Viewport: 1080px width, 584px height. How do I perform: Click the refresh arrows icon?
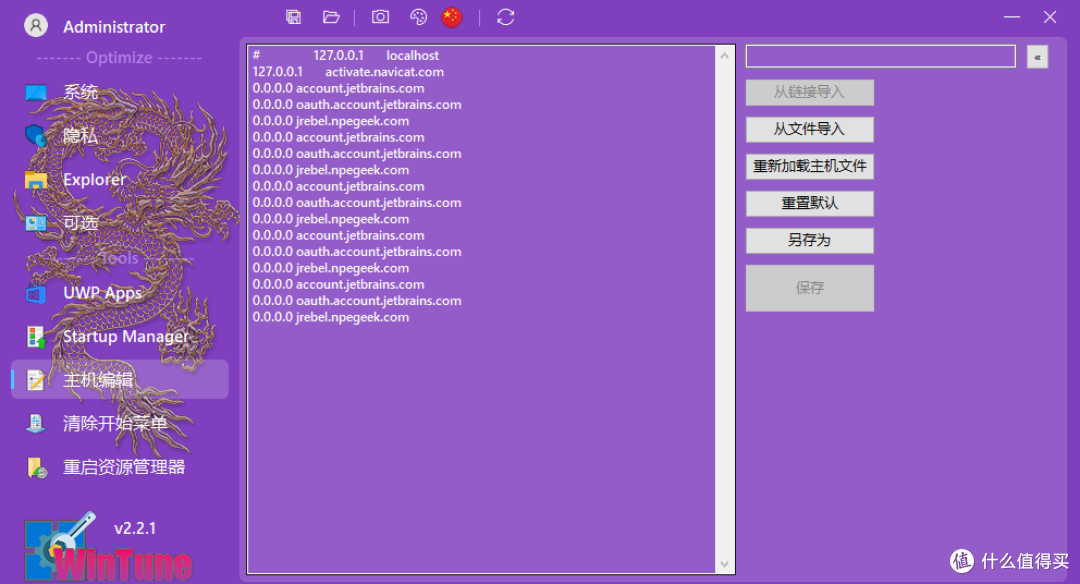click(506, 17)
